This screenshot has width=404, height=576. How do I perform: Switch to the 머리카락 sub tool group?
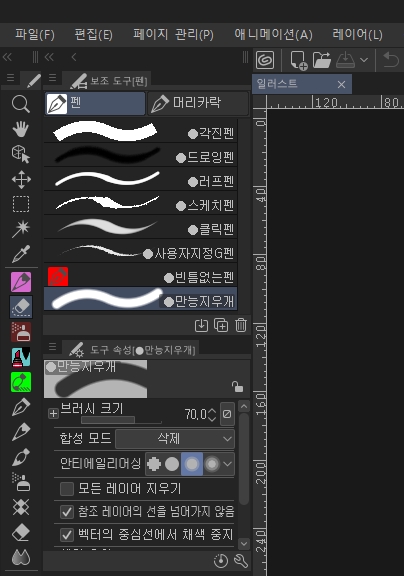pos(198,103)
